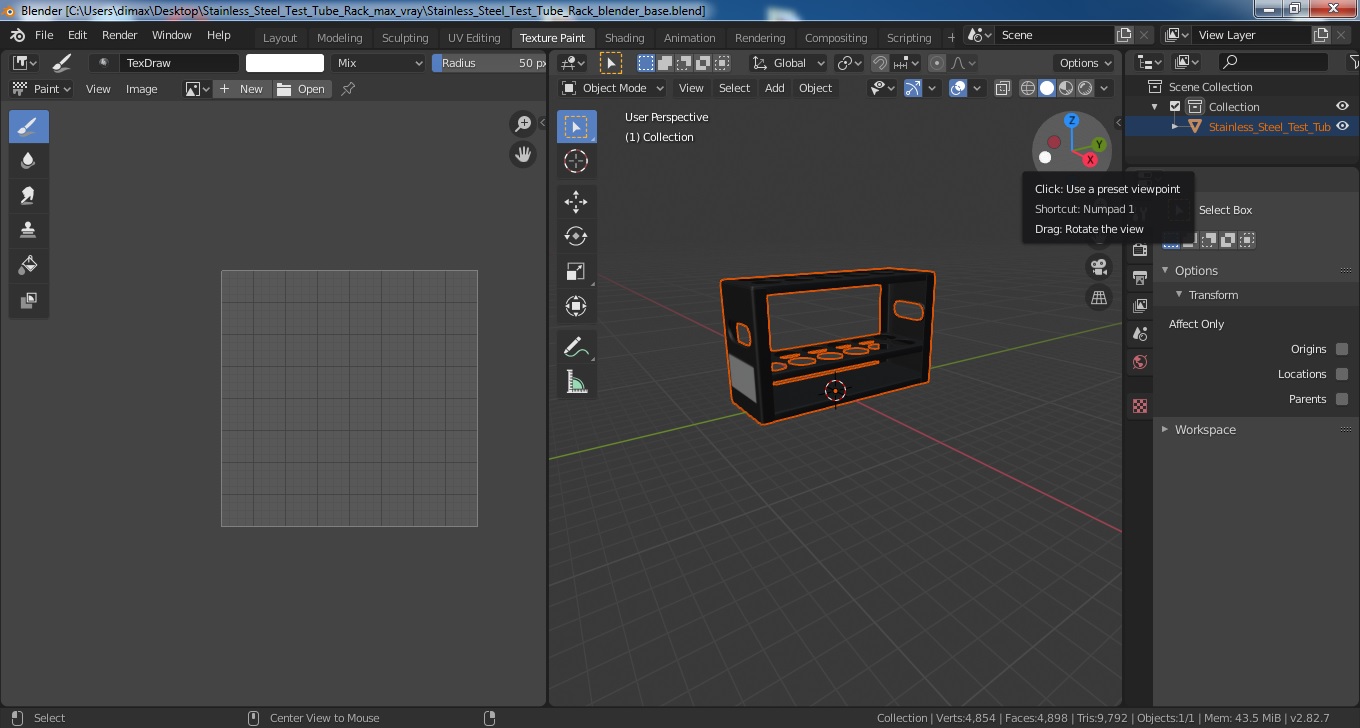Viewport: 1360px width, 728px height.
Task: Open the View Layer properties icon
Action: pos(1140,306)
